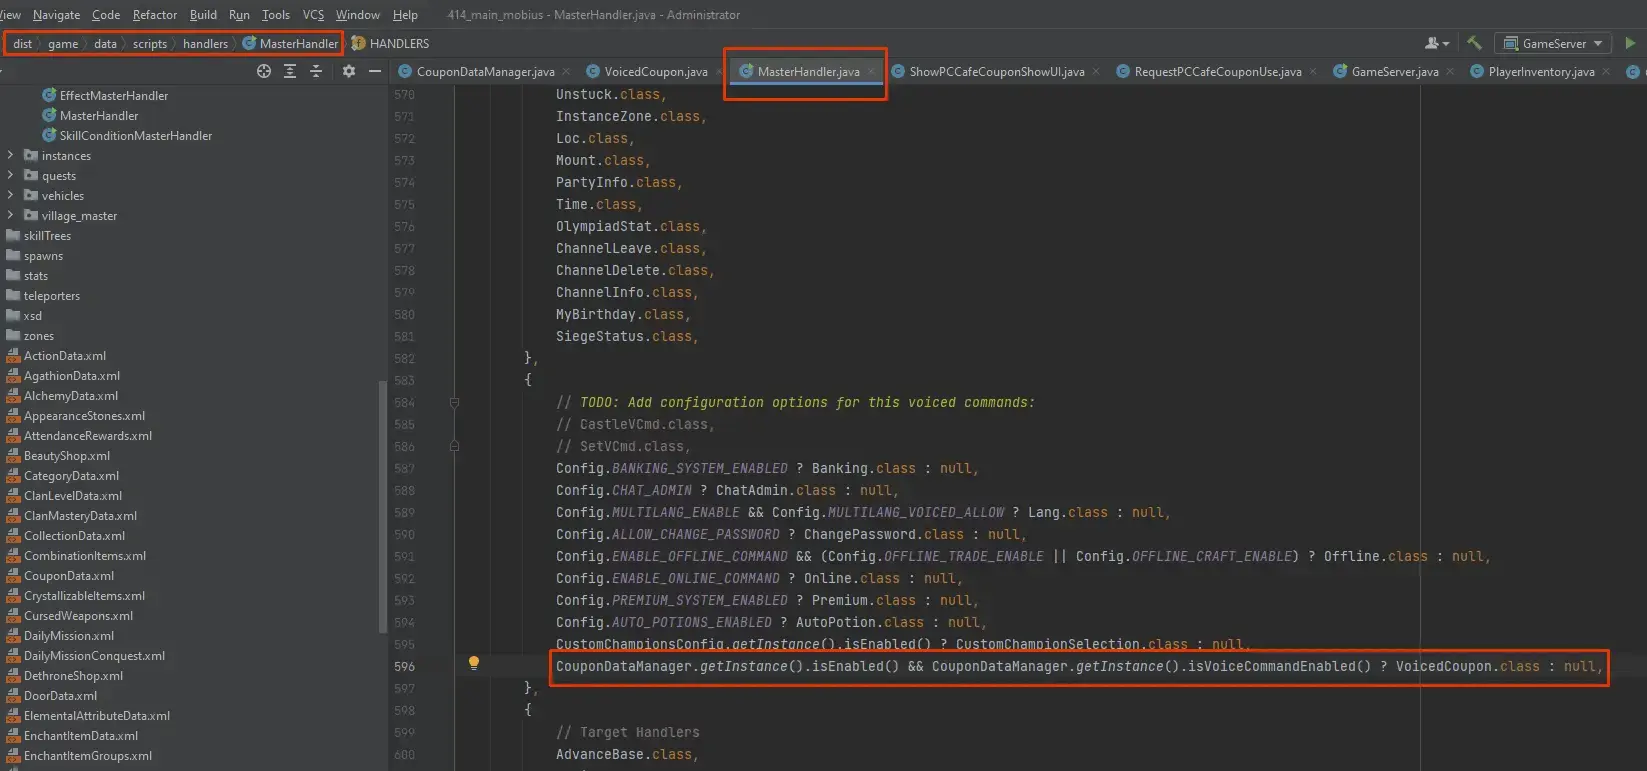Close the MasterHandler.java tab
1647x771 pixels.
[871, 71]
